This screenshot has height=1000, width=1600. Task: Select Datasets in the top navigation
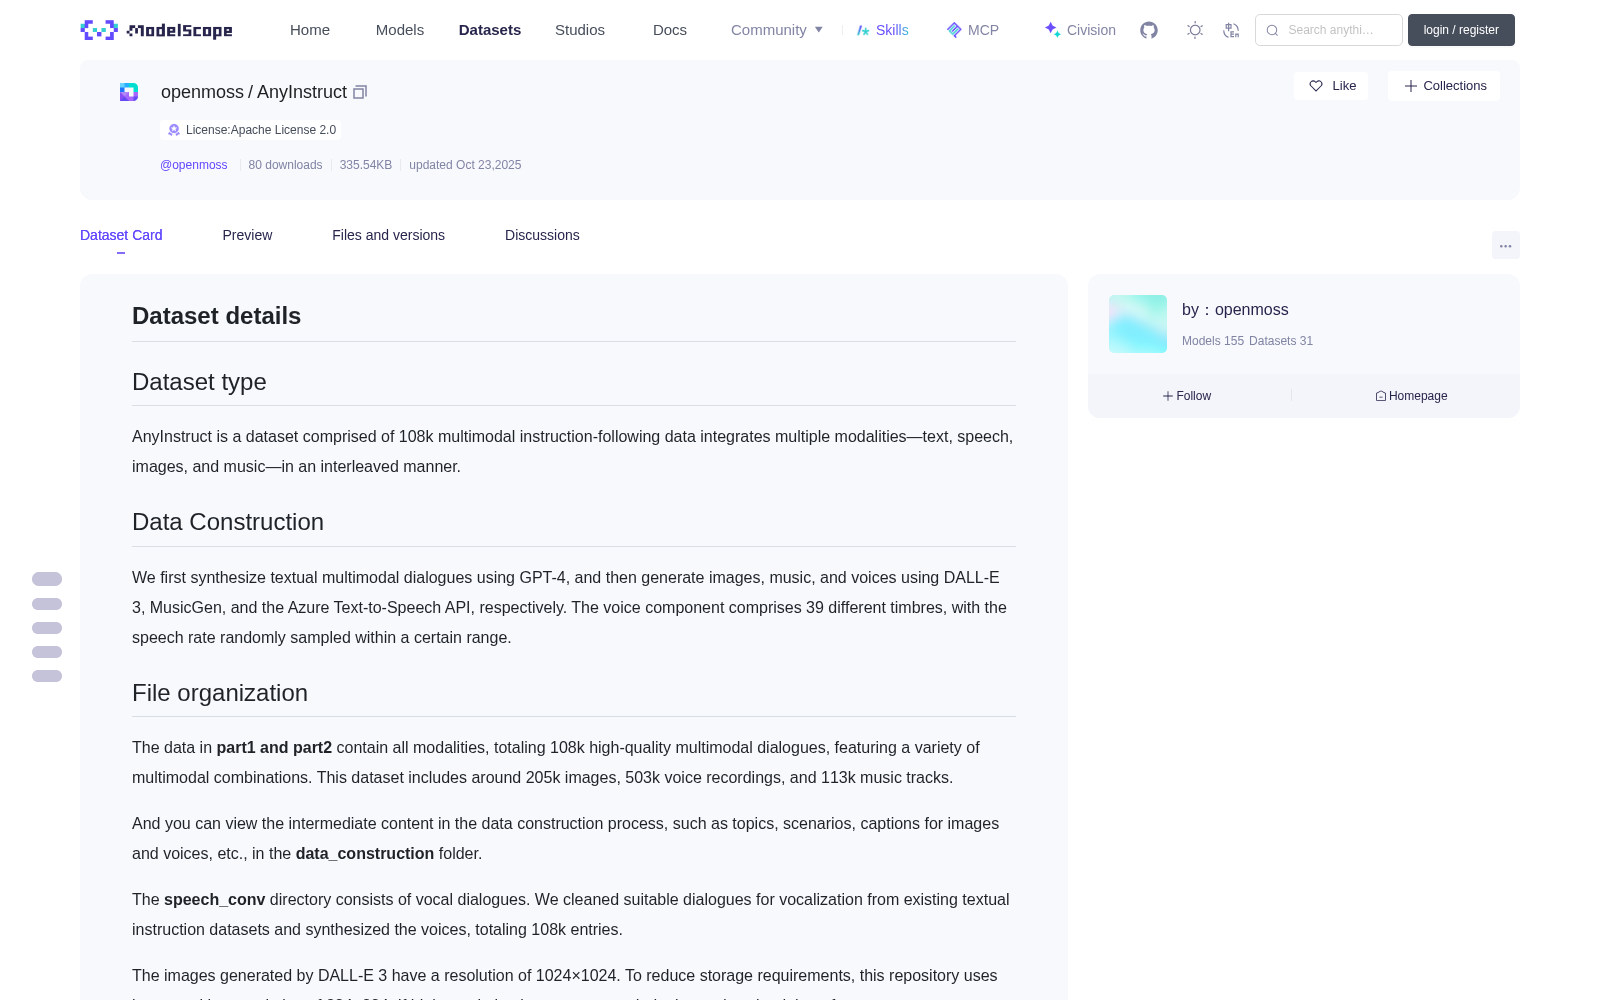pos(490,30)
